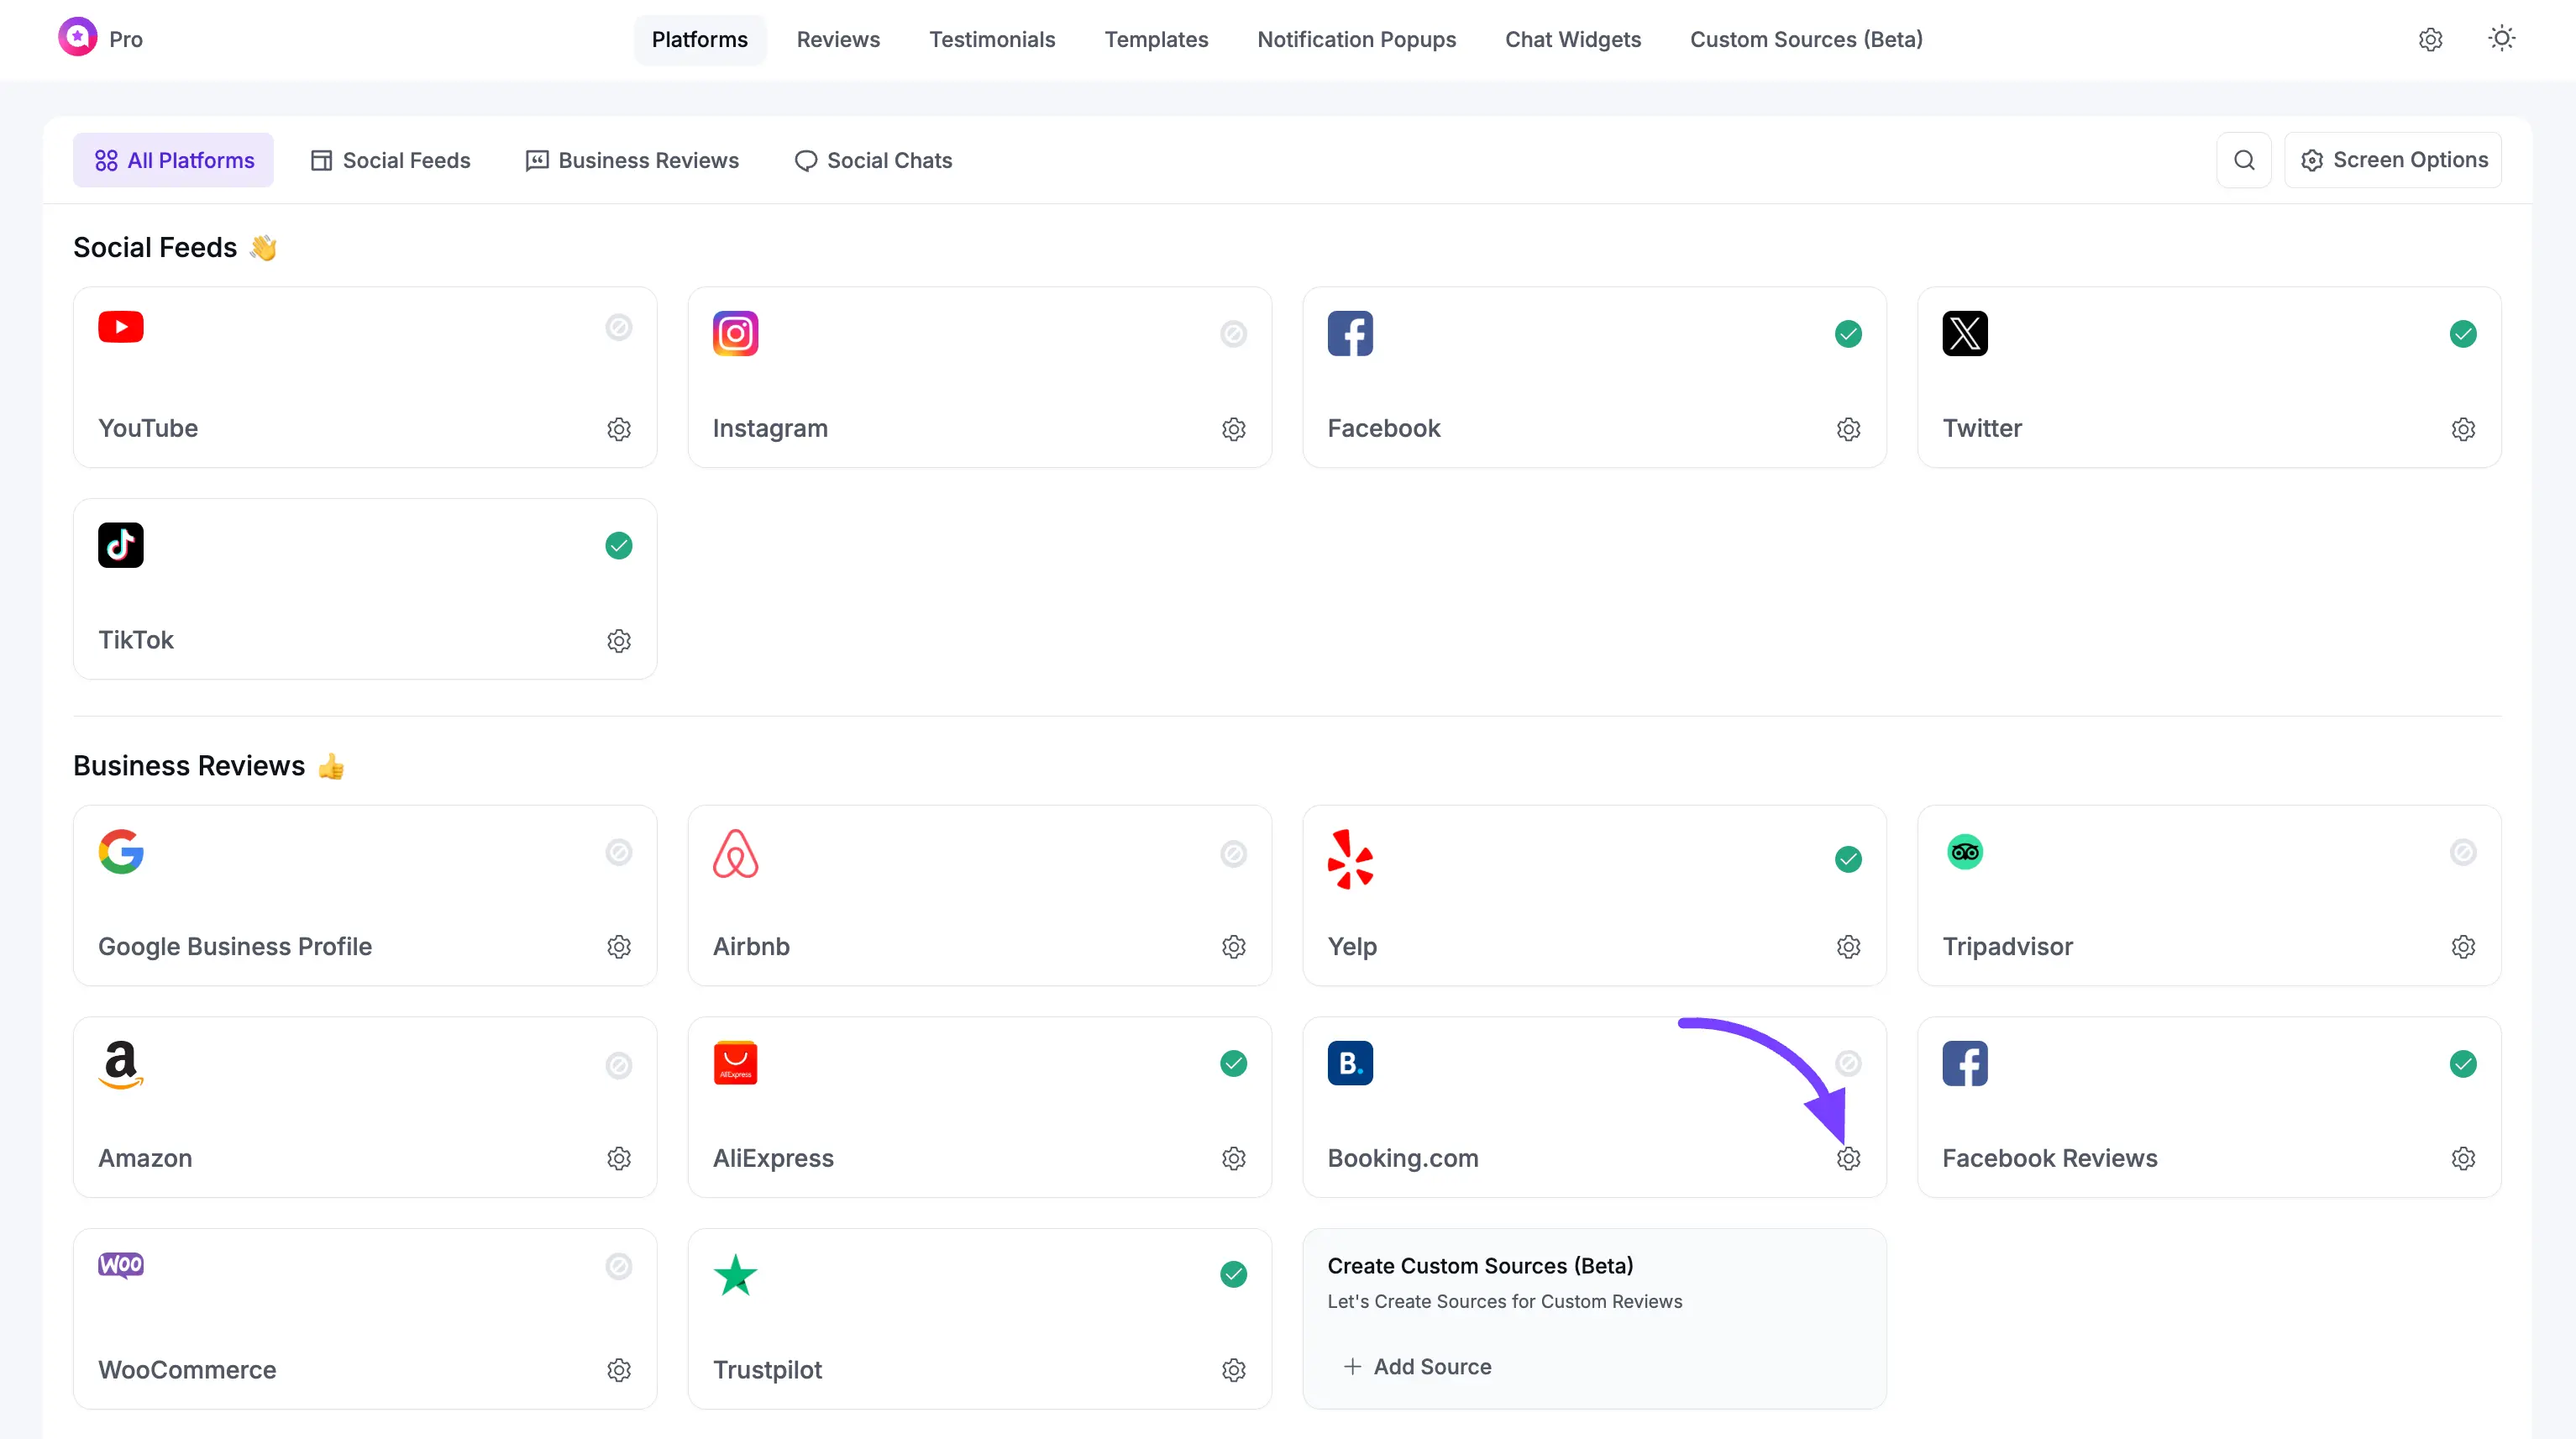Enable the Google Business Profile status toggle

[619, 852]
